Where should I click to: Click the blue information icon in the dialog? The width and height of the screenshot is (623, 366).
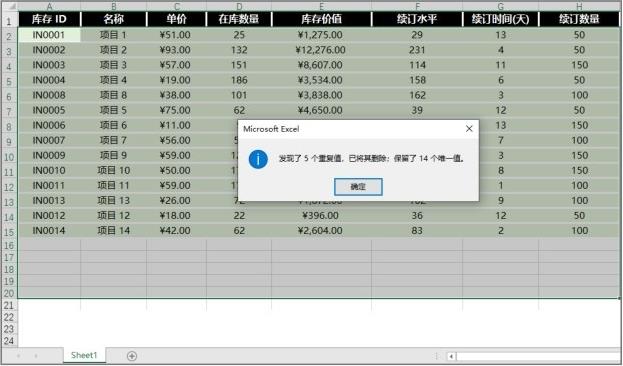(x=258, y=159)
